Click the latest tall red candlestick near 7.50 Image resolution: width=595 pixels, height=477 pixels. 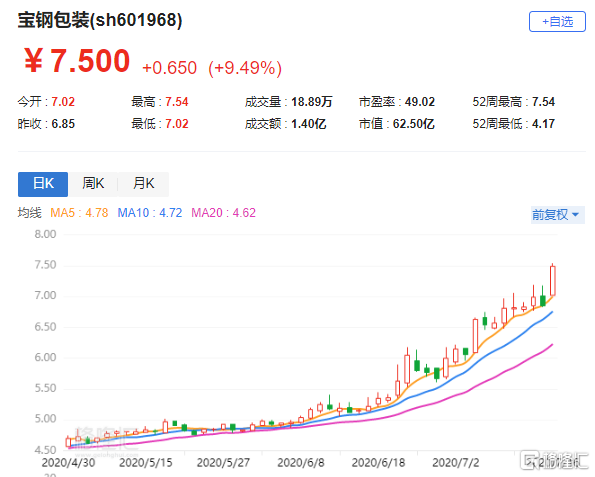(552, 281)
